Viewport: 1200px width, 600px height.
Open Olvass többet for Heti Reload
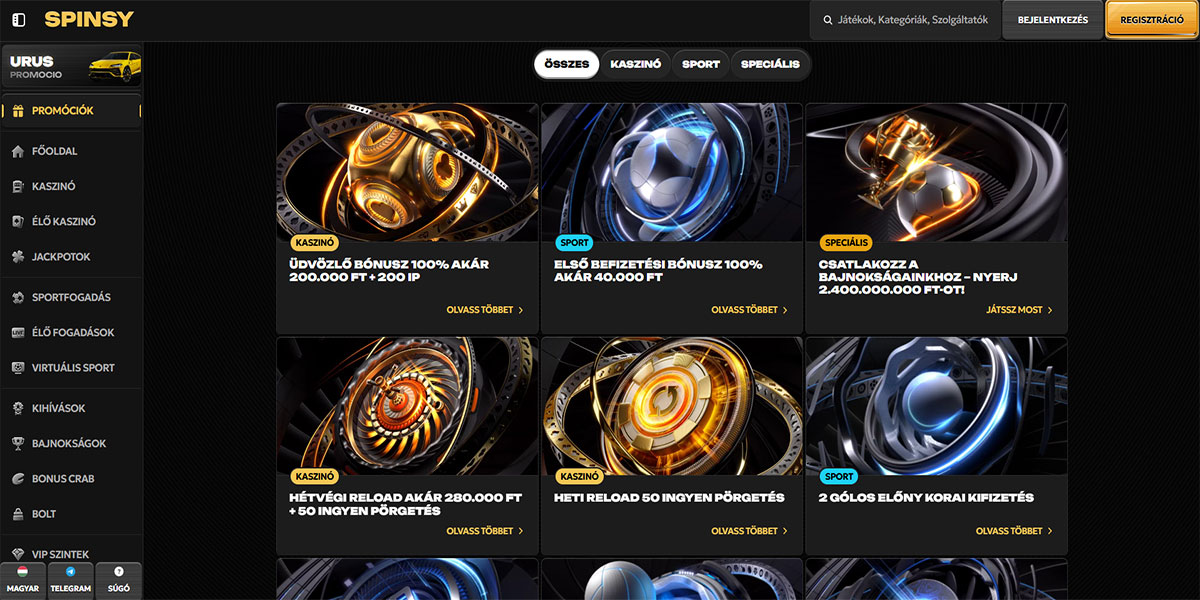[x=749, y=531]
